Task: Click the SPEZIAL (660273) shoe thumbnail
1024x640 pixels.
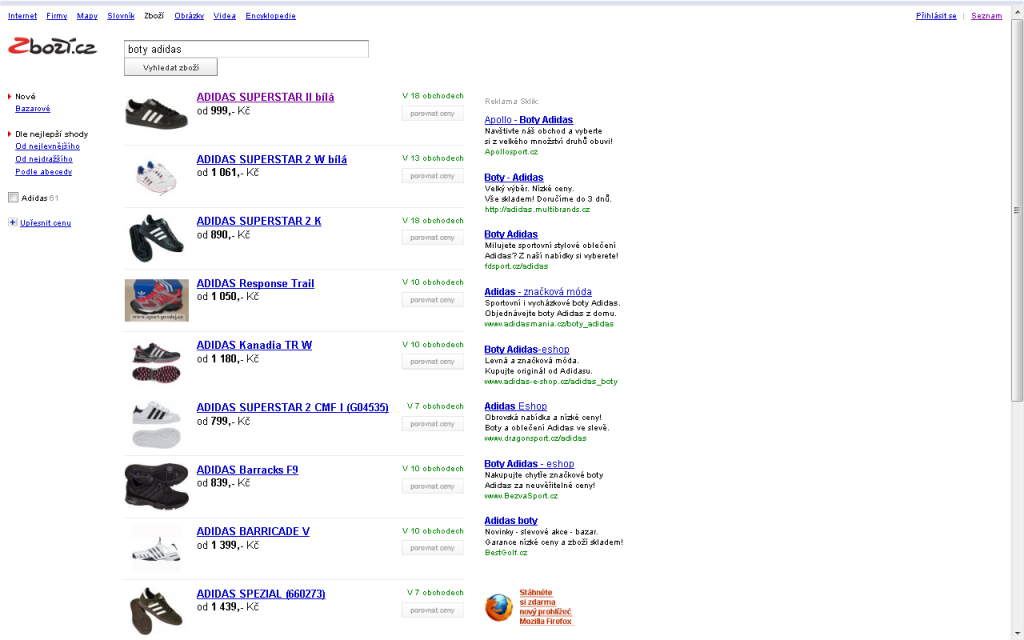Action: pos(157,611)
